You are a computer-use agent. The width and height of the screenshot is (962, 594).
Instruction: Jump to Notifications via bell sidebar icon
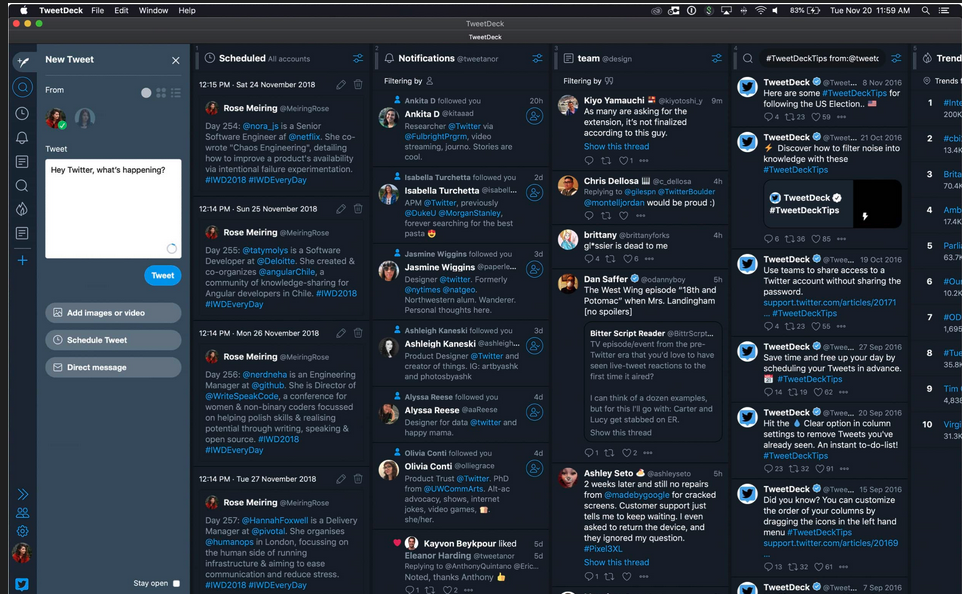(22, 137)
